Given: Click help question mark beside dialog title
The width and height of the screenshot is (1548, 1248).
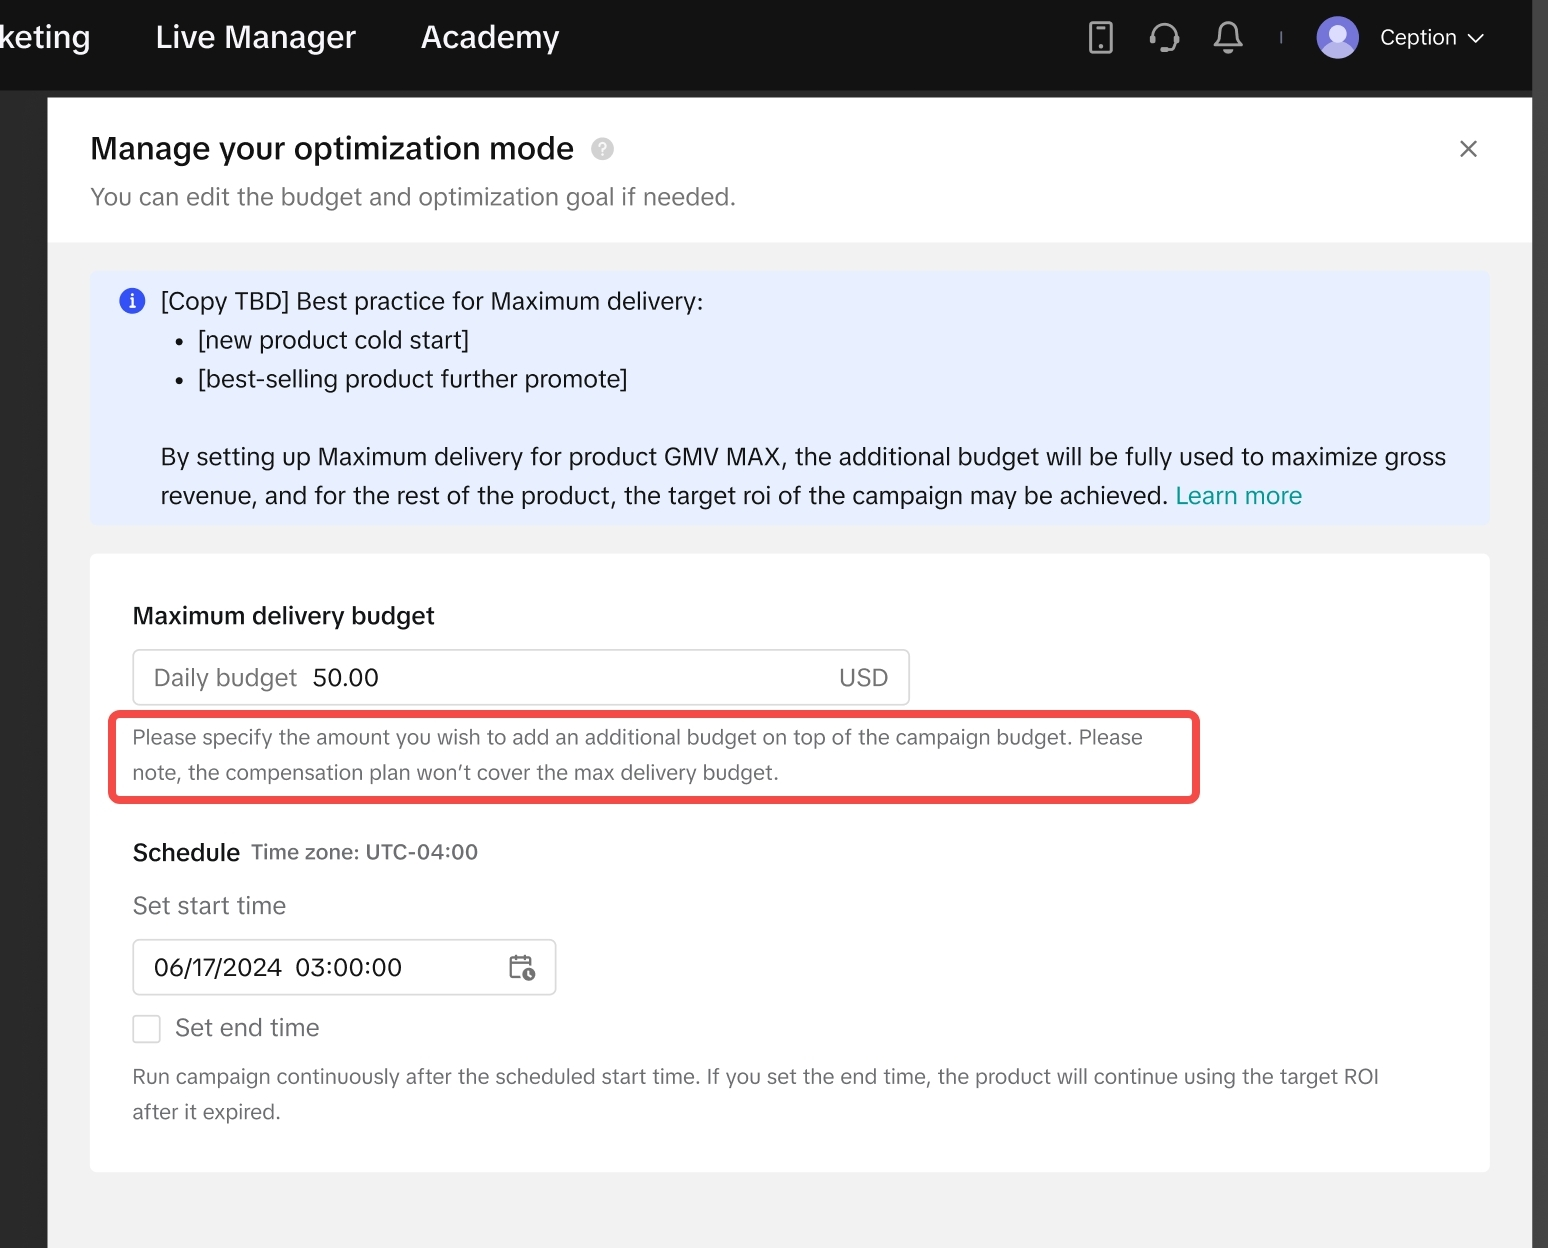Looking at the screenshot, I should [x=602, y=149].
